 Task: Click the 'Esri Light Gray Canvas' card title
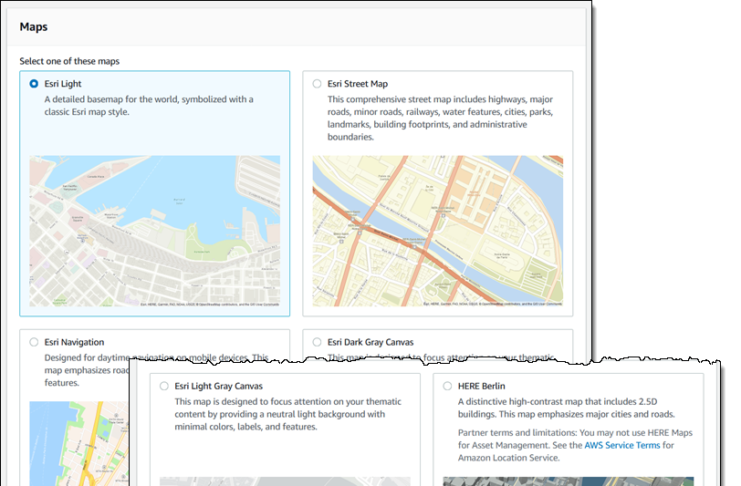click(x=218, y=386)
